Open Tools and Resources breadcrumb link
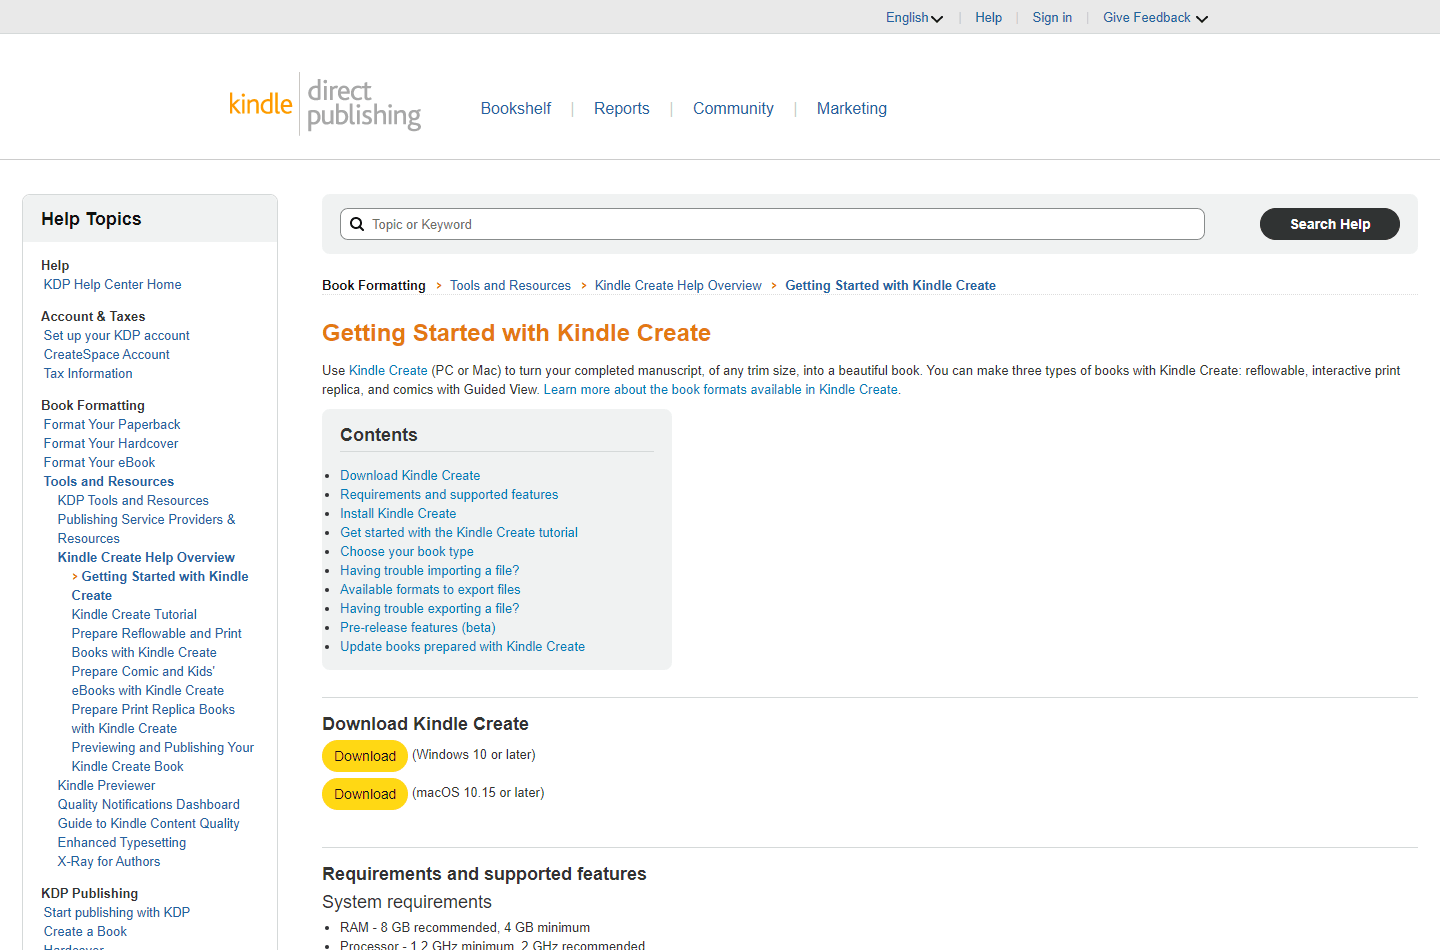This screenshot has height=950, width=1440. pyautogui.click(x=510, y=285)
